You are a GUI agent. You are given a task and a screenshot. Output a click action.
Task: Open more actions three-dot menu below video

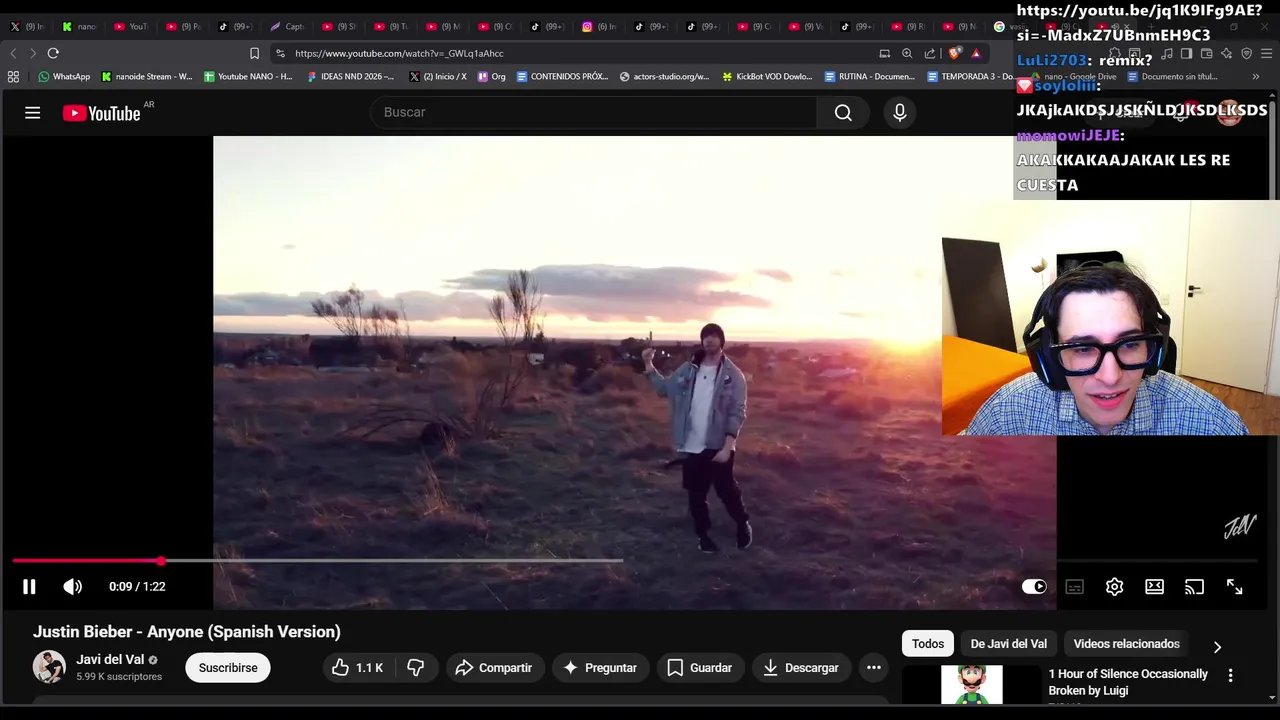[x=873, y=668]
